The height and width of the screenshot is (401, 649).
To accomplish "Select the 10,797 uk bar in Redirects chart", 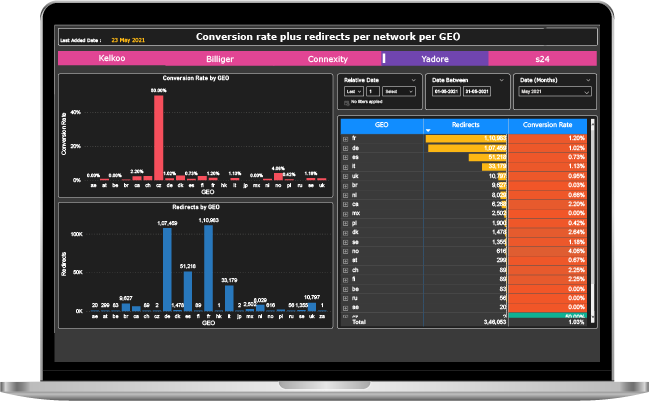I will [x=312, y=307].
